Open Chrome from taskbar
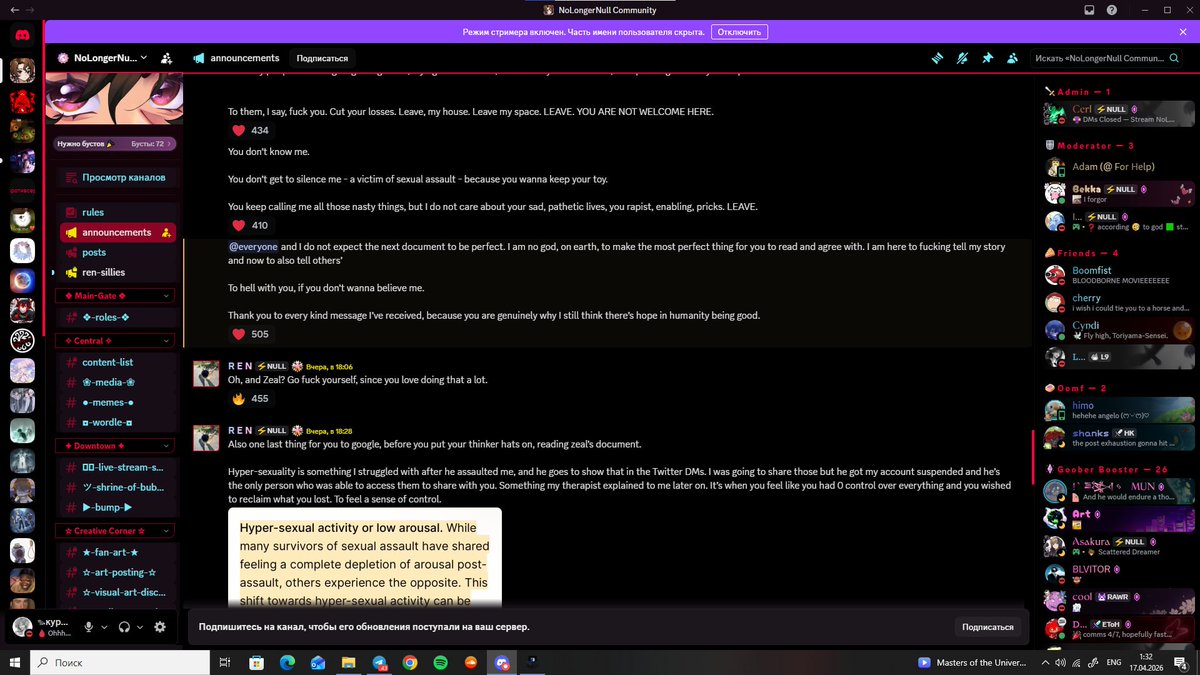The width and height of the screenshot is (1200, 675). 410,662
